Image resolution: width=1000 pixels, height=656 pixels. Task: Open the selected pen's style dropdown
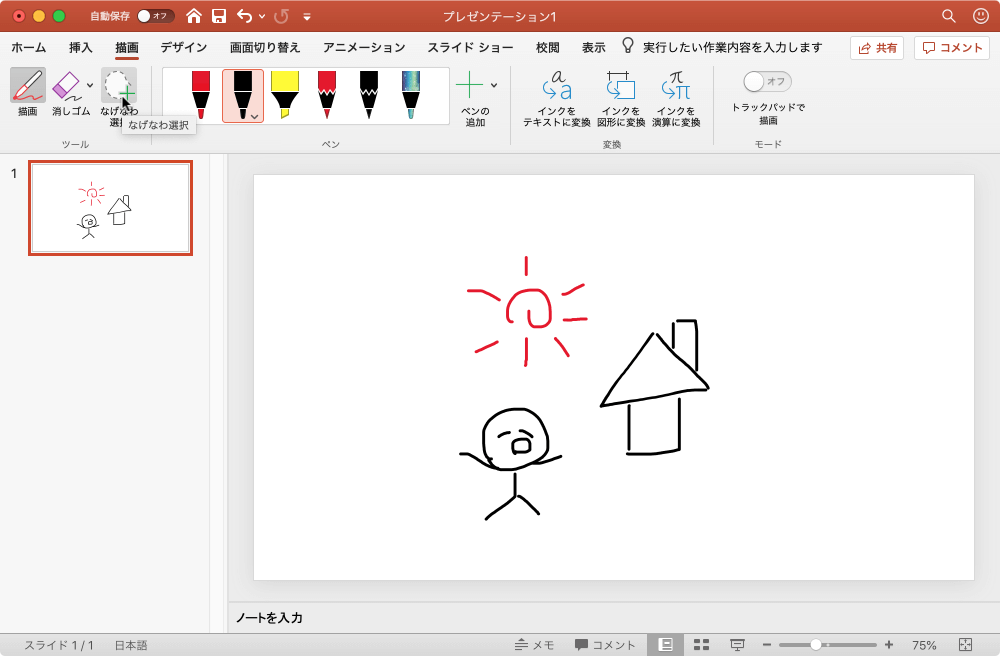pos(252,115)
